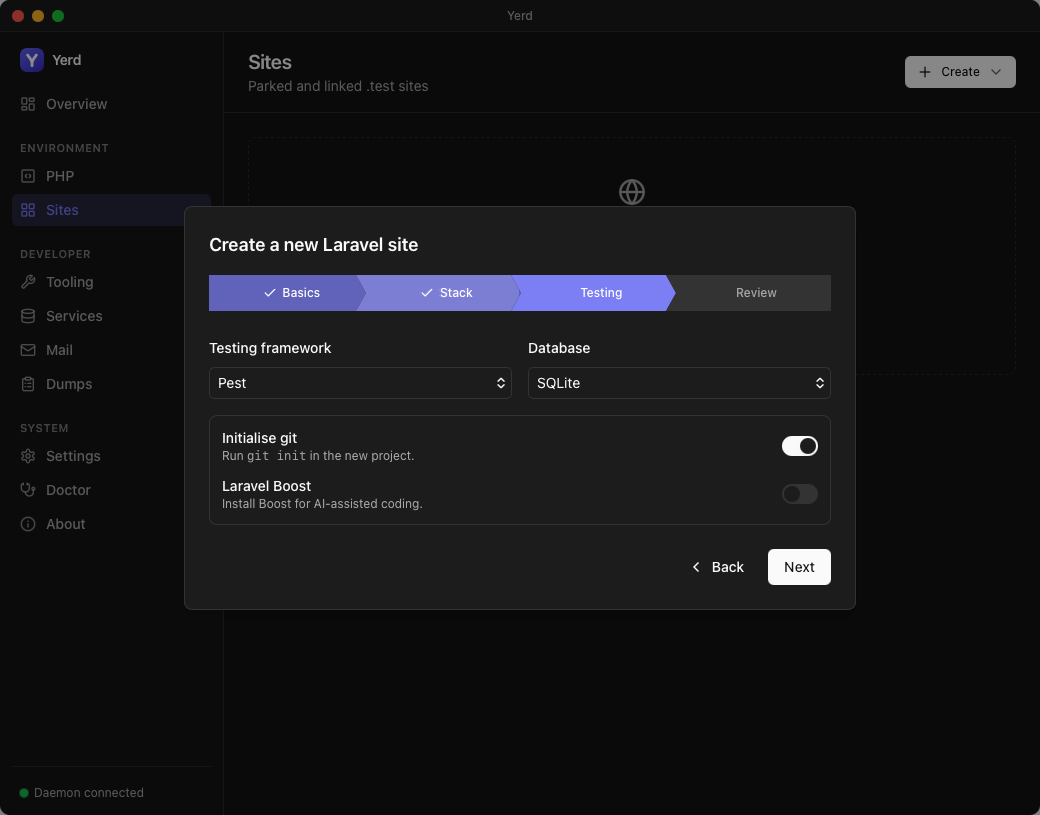Click the Next button
1040x815 pixels.
799,567
